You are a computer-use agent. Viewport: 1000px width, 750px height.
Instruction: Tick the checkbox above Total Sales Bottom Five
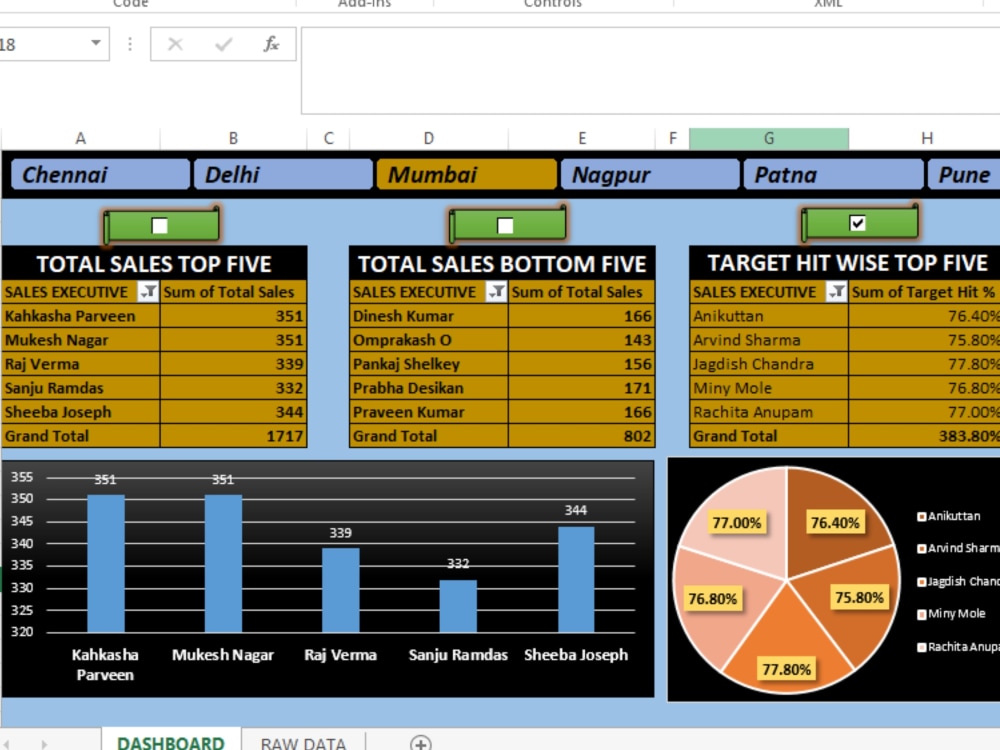[505, 226]
